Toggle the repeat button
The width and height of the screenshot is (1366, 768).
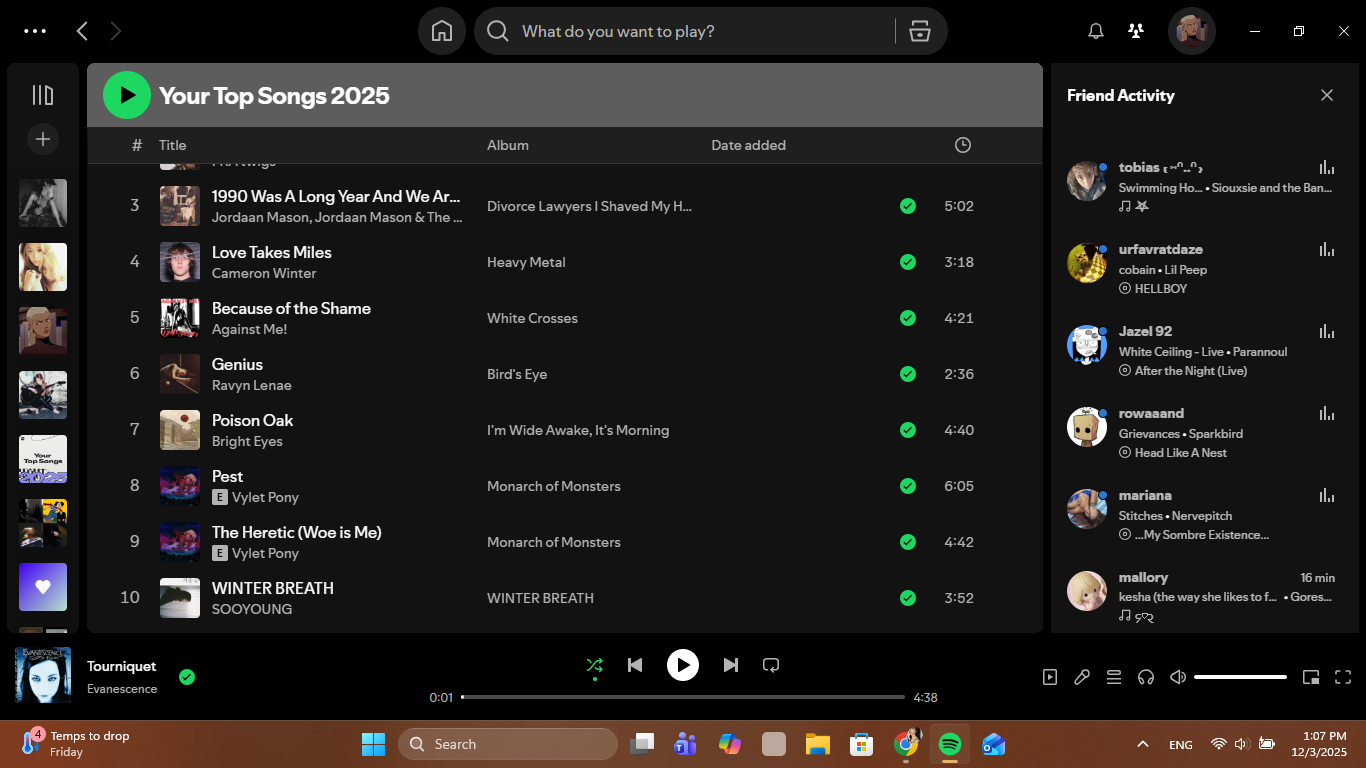771,665
